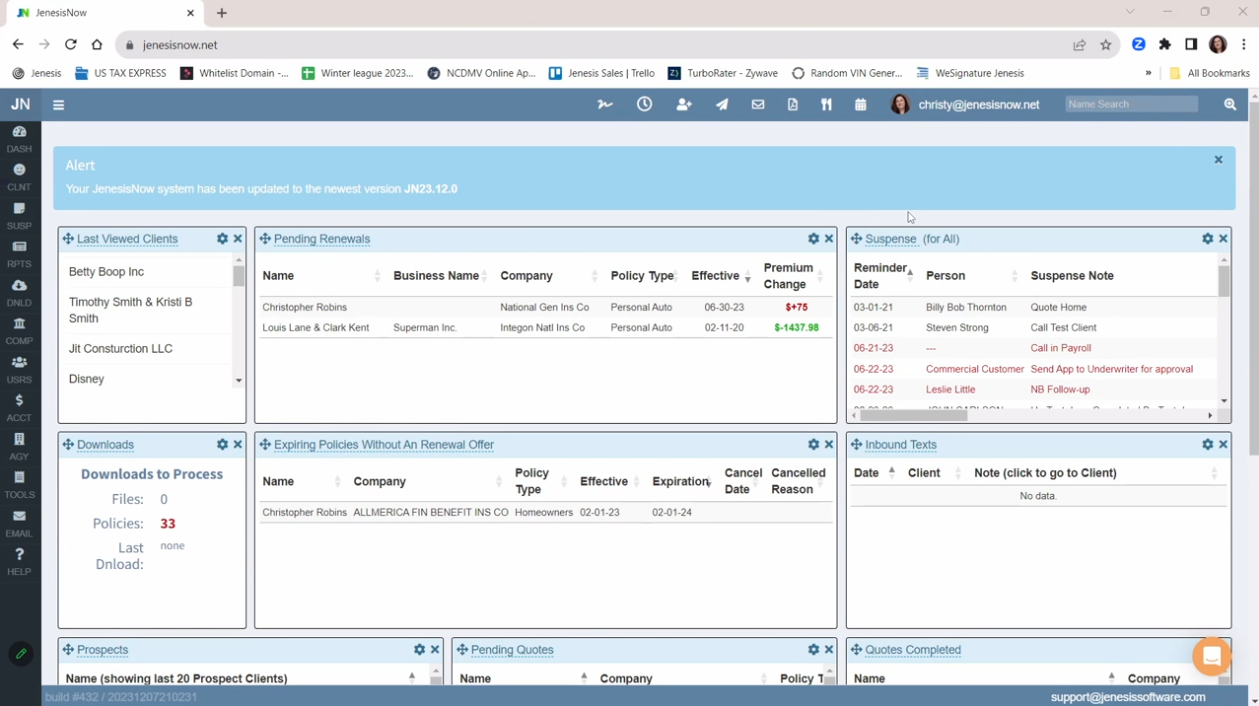This screenshot has width=1259, height=706.
Task: Open the calendar icon in the header
Action: [860, 104]
